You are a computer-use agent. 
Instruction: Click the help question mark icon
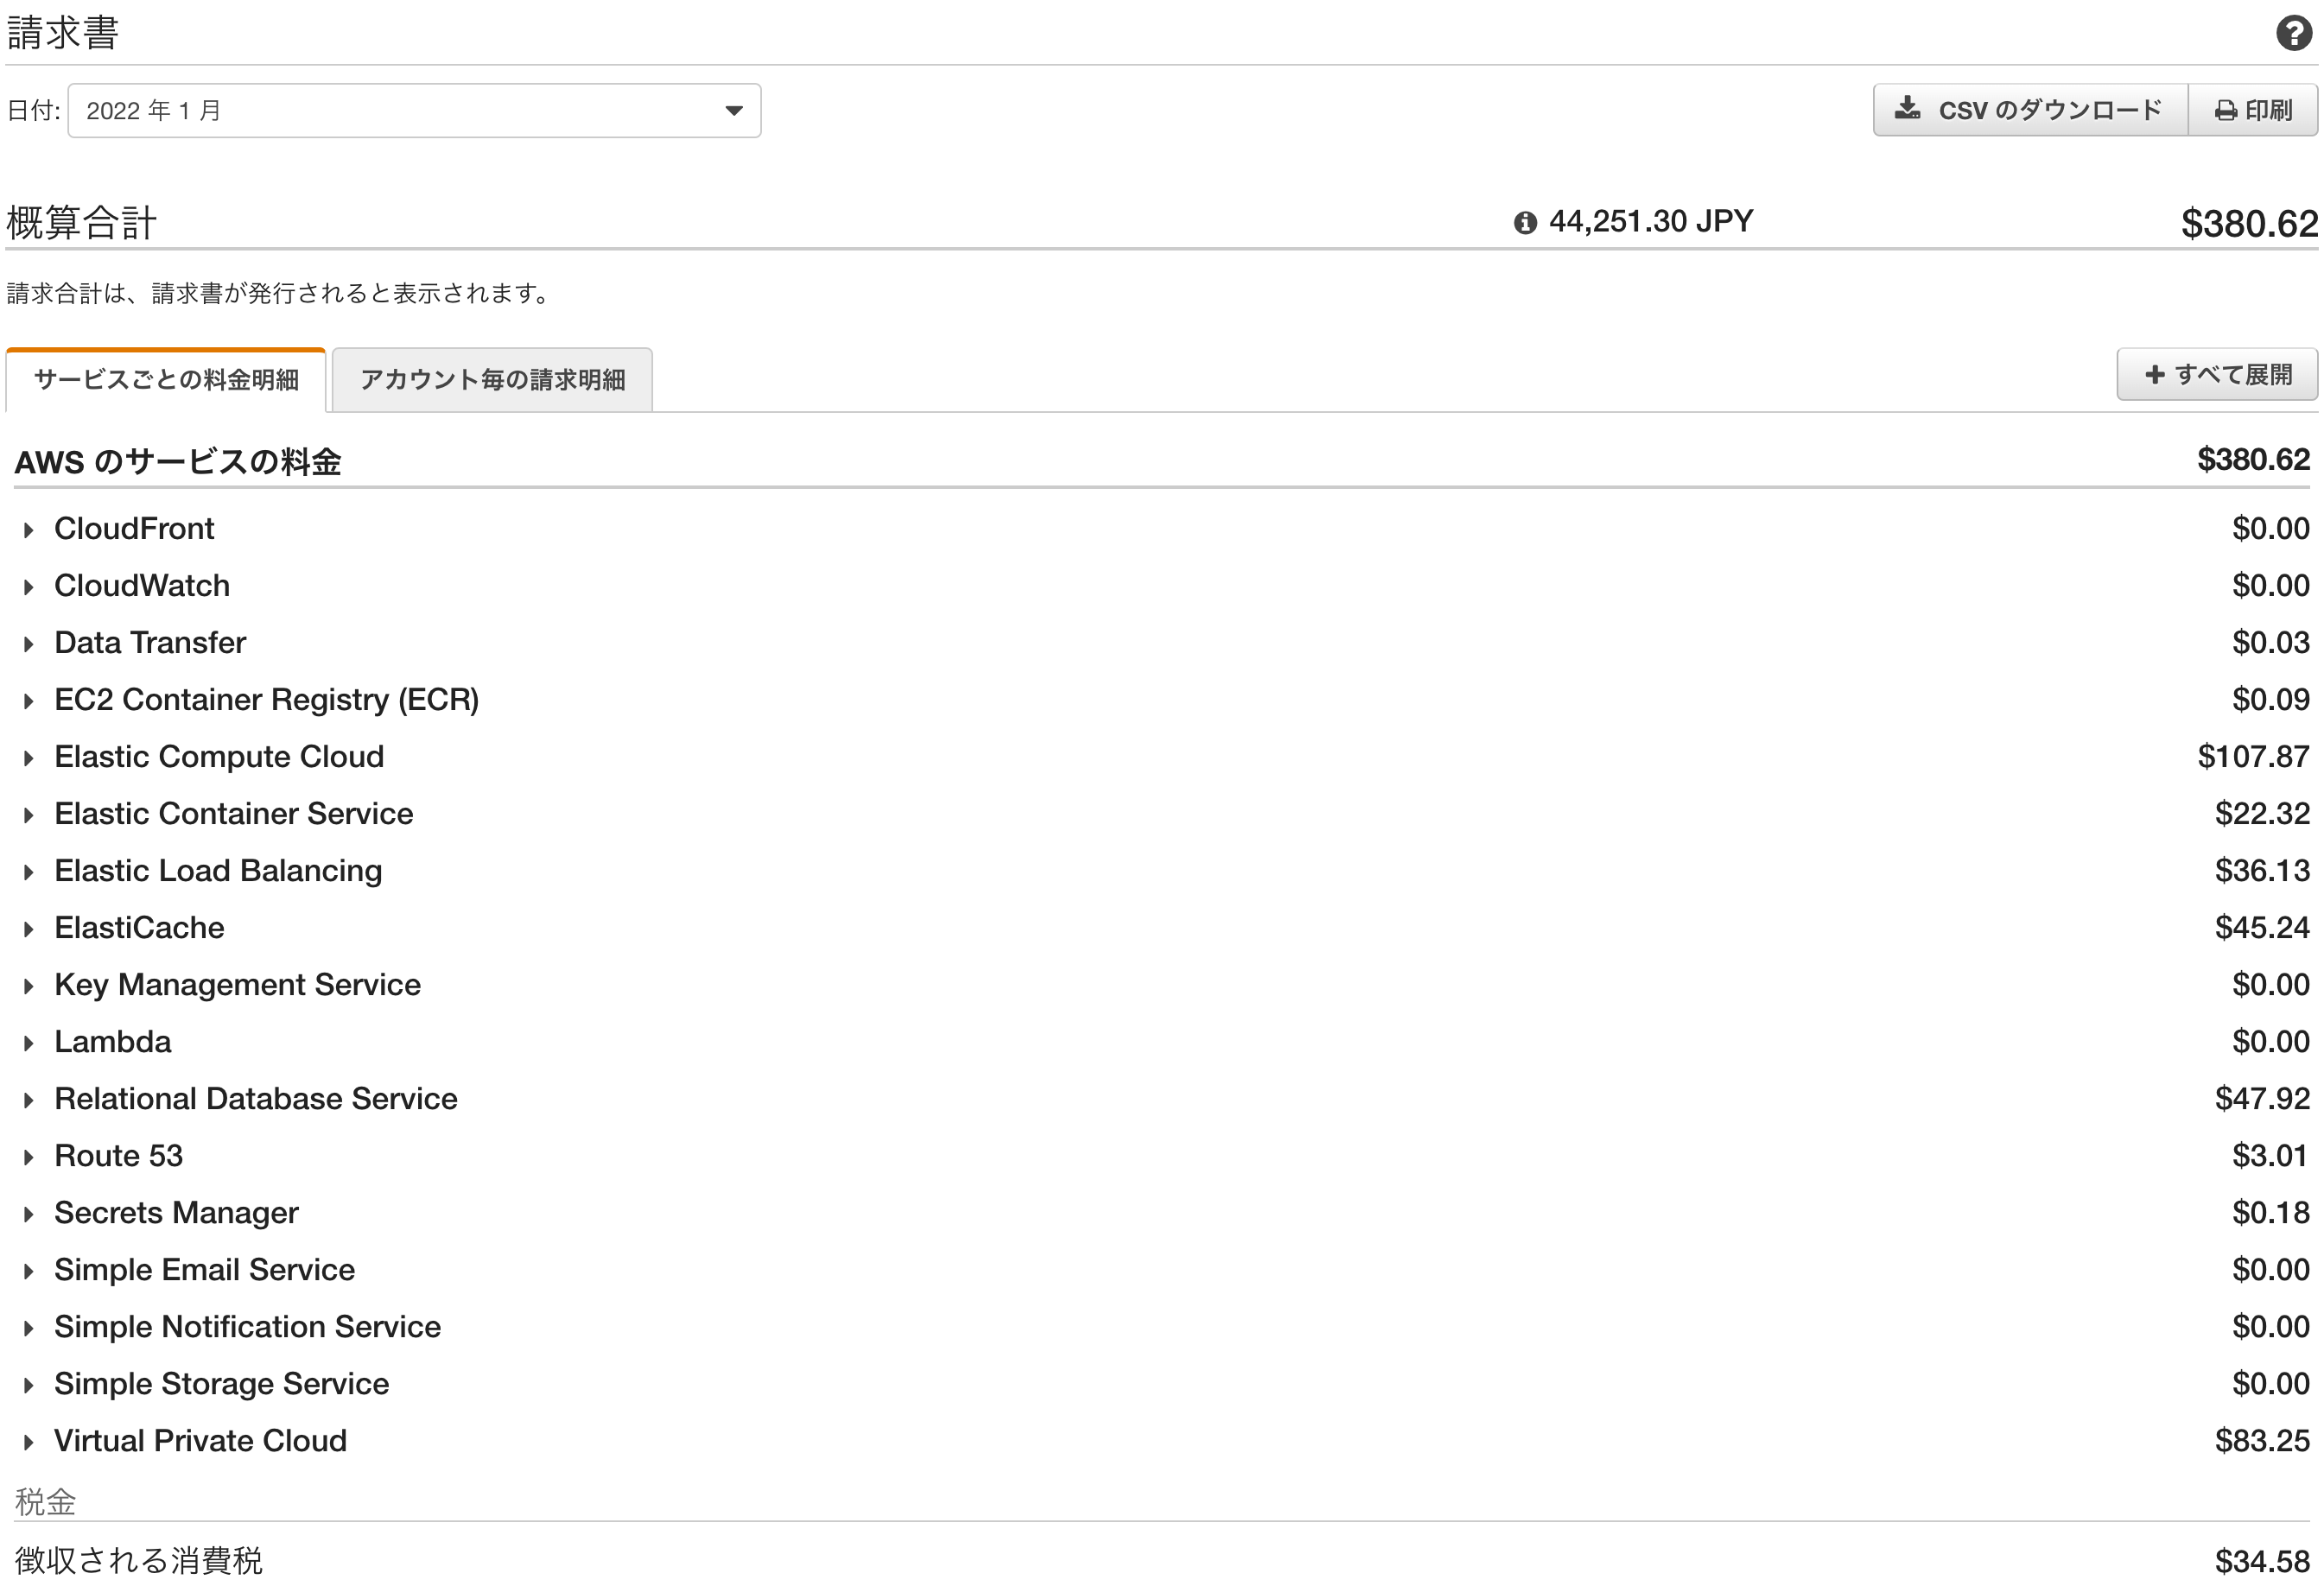click(2293, 33)
